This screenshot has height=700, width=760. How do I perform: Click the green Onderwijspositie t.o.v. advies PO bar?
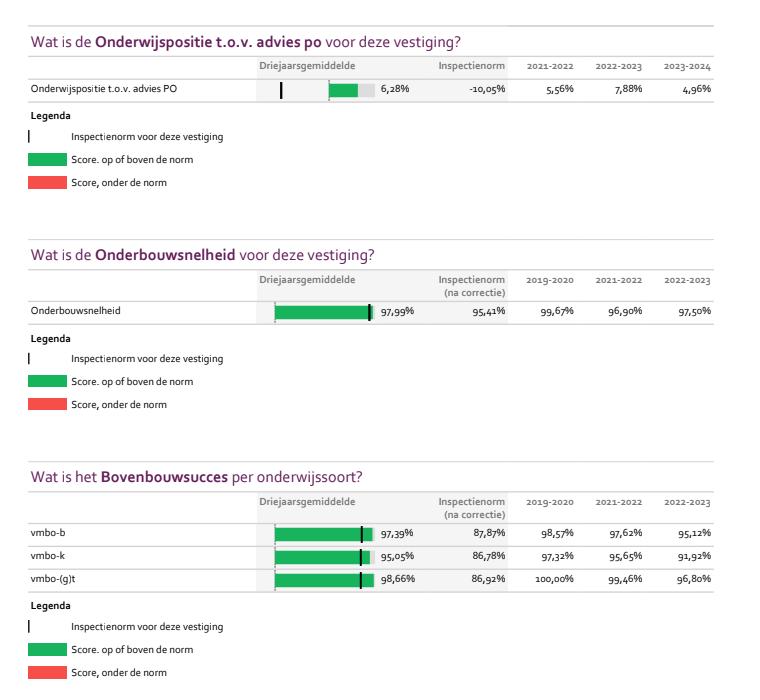pyautogui.click(x=342, y=91)
